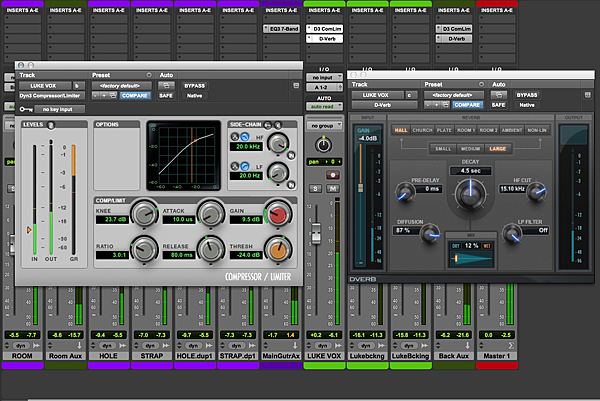Mute the LUKE VOX track
Screen dimensions: 600x401
(333, 188)
